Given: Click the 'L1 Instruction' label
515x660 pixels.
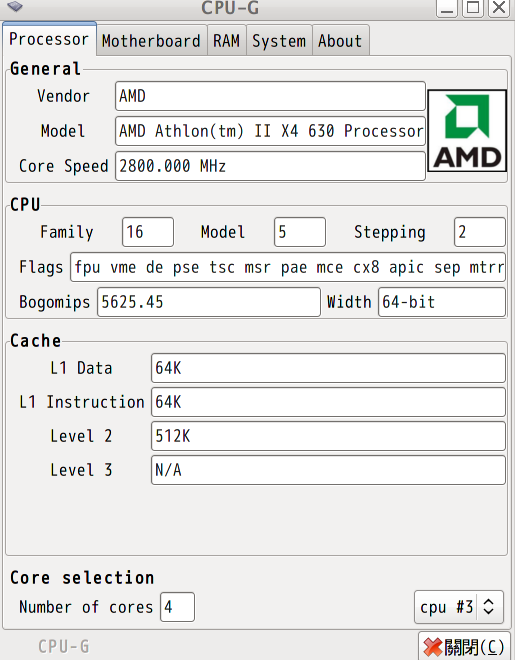Looking at the screenshot, I should tap(82, 402).
